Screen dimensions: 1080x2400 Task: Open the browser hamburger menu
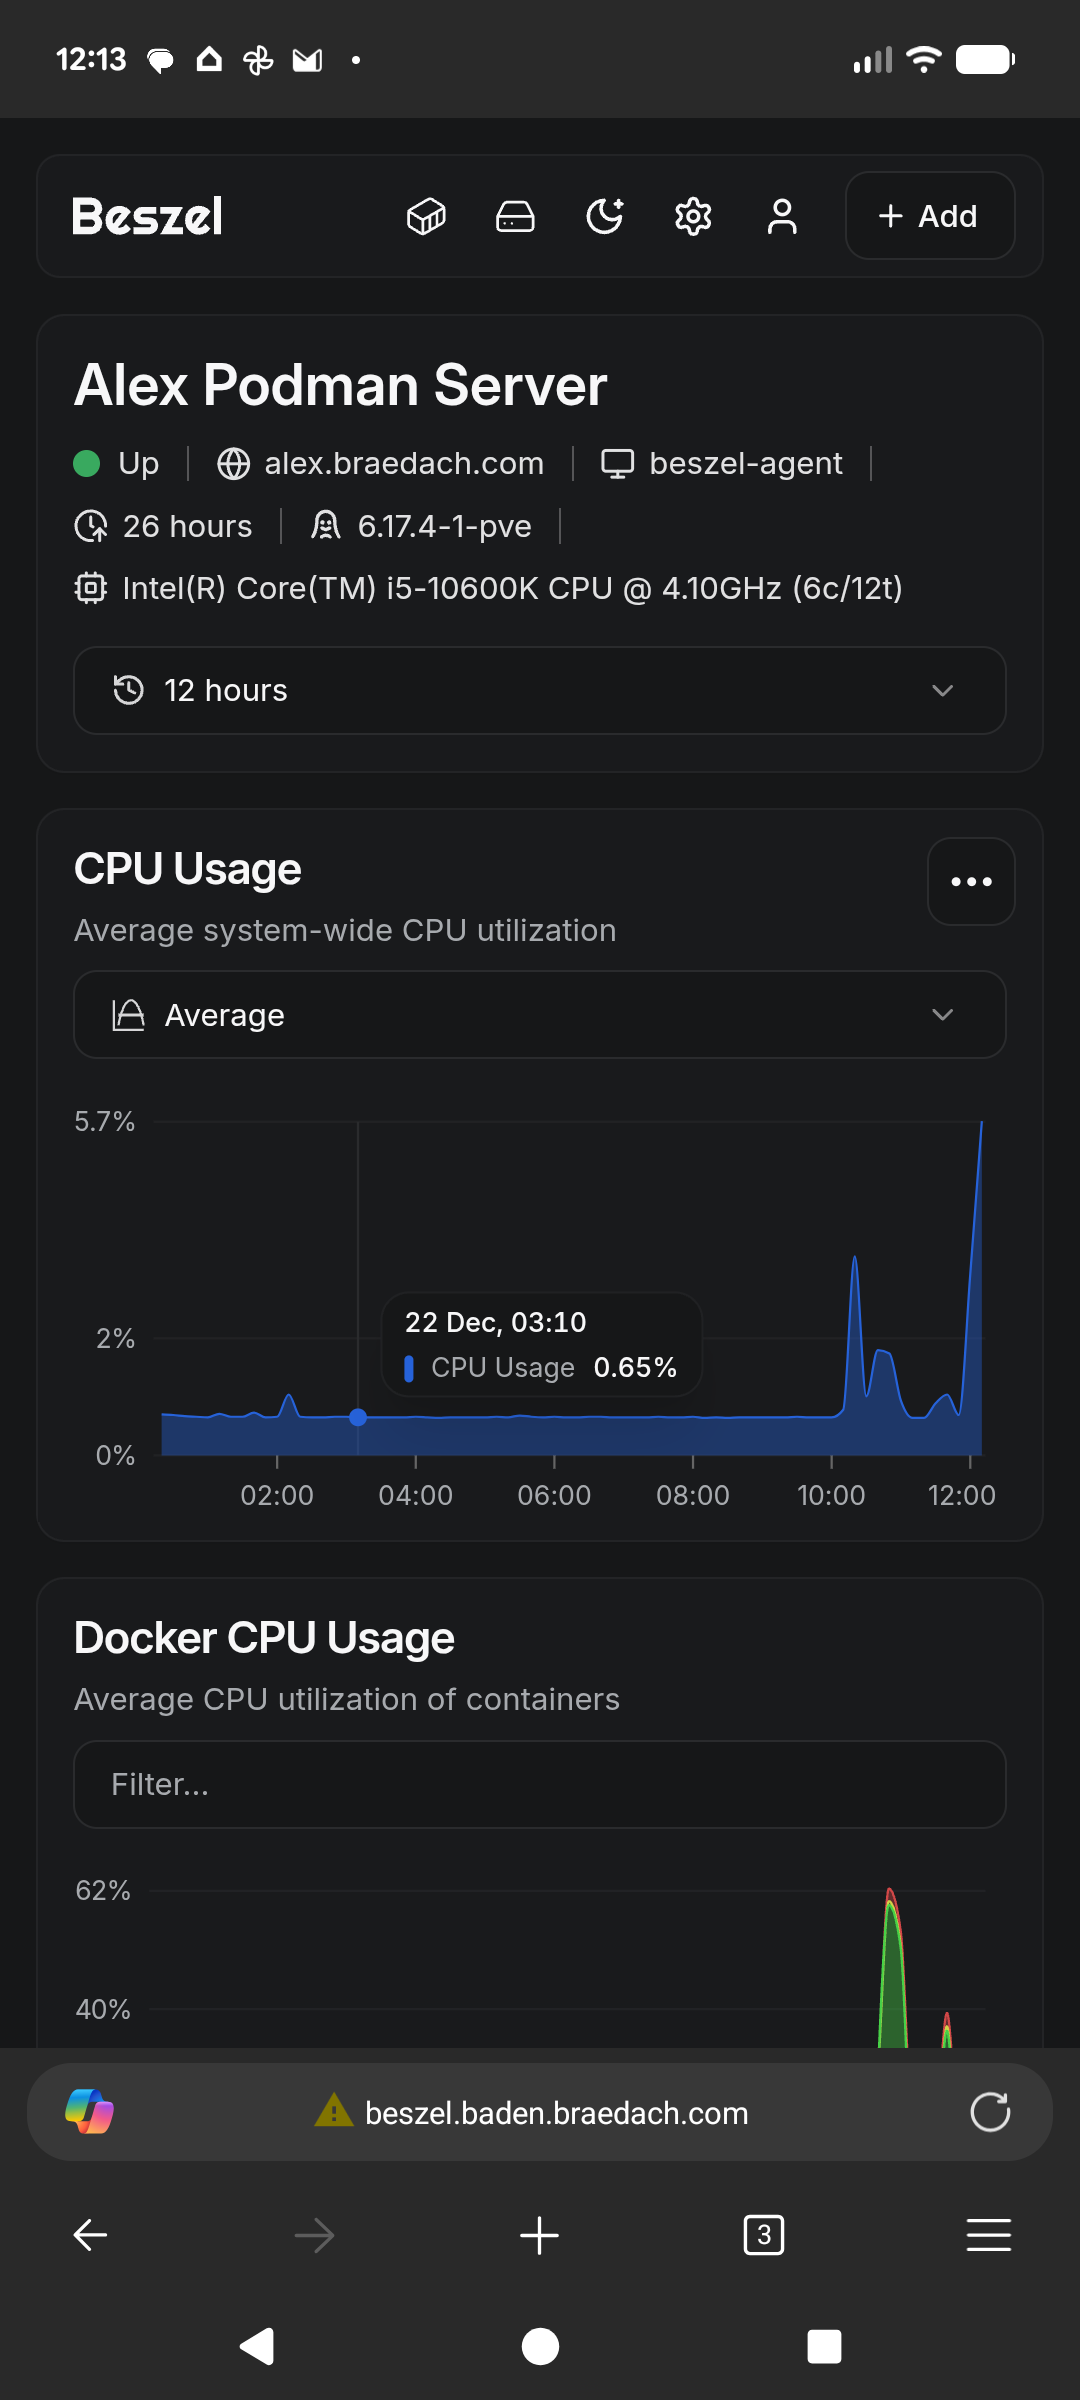click(988, 2235)
